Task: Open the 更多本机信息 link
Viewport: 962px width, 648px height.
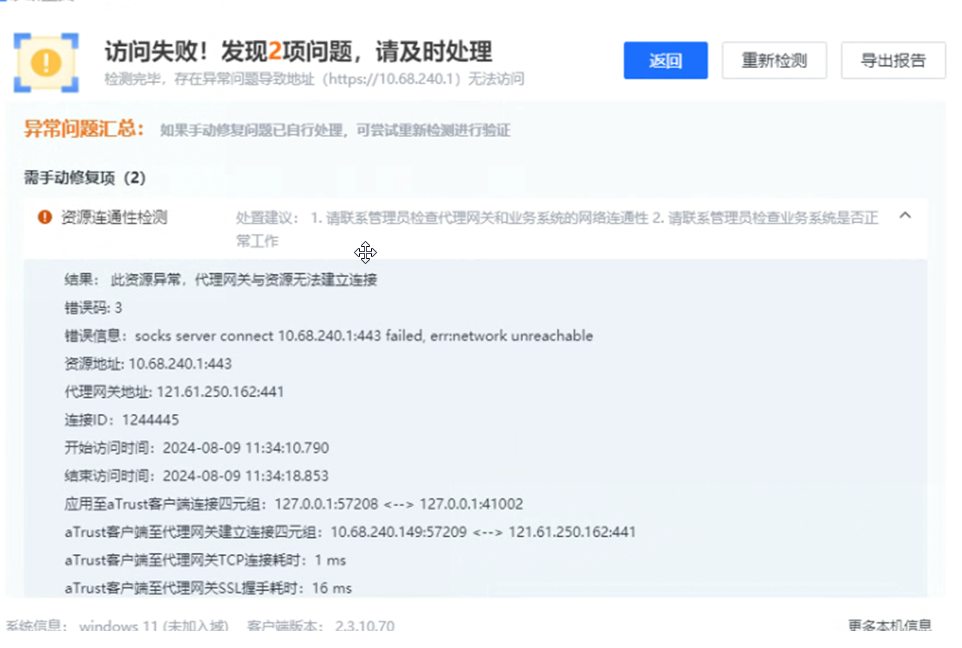Action: tap(890, 626)
